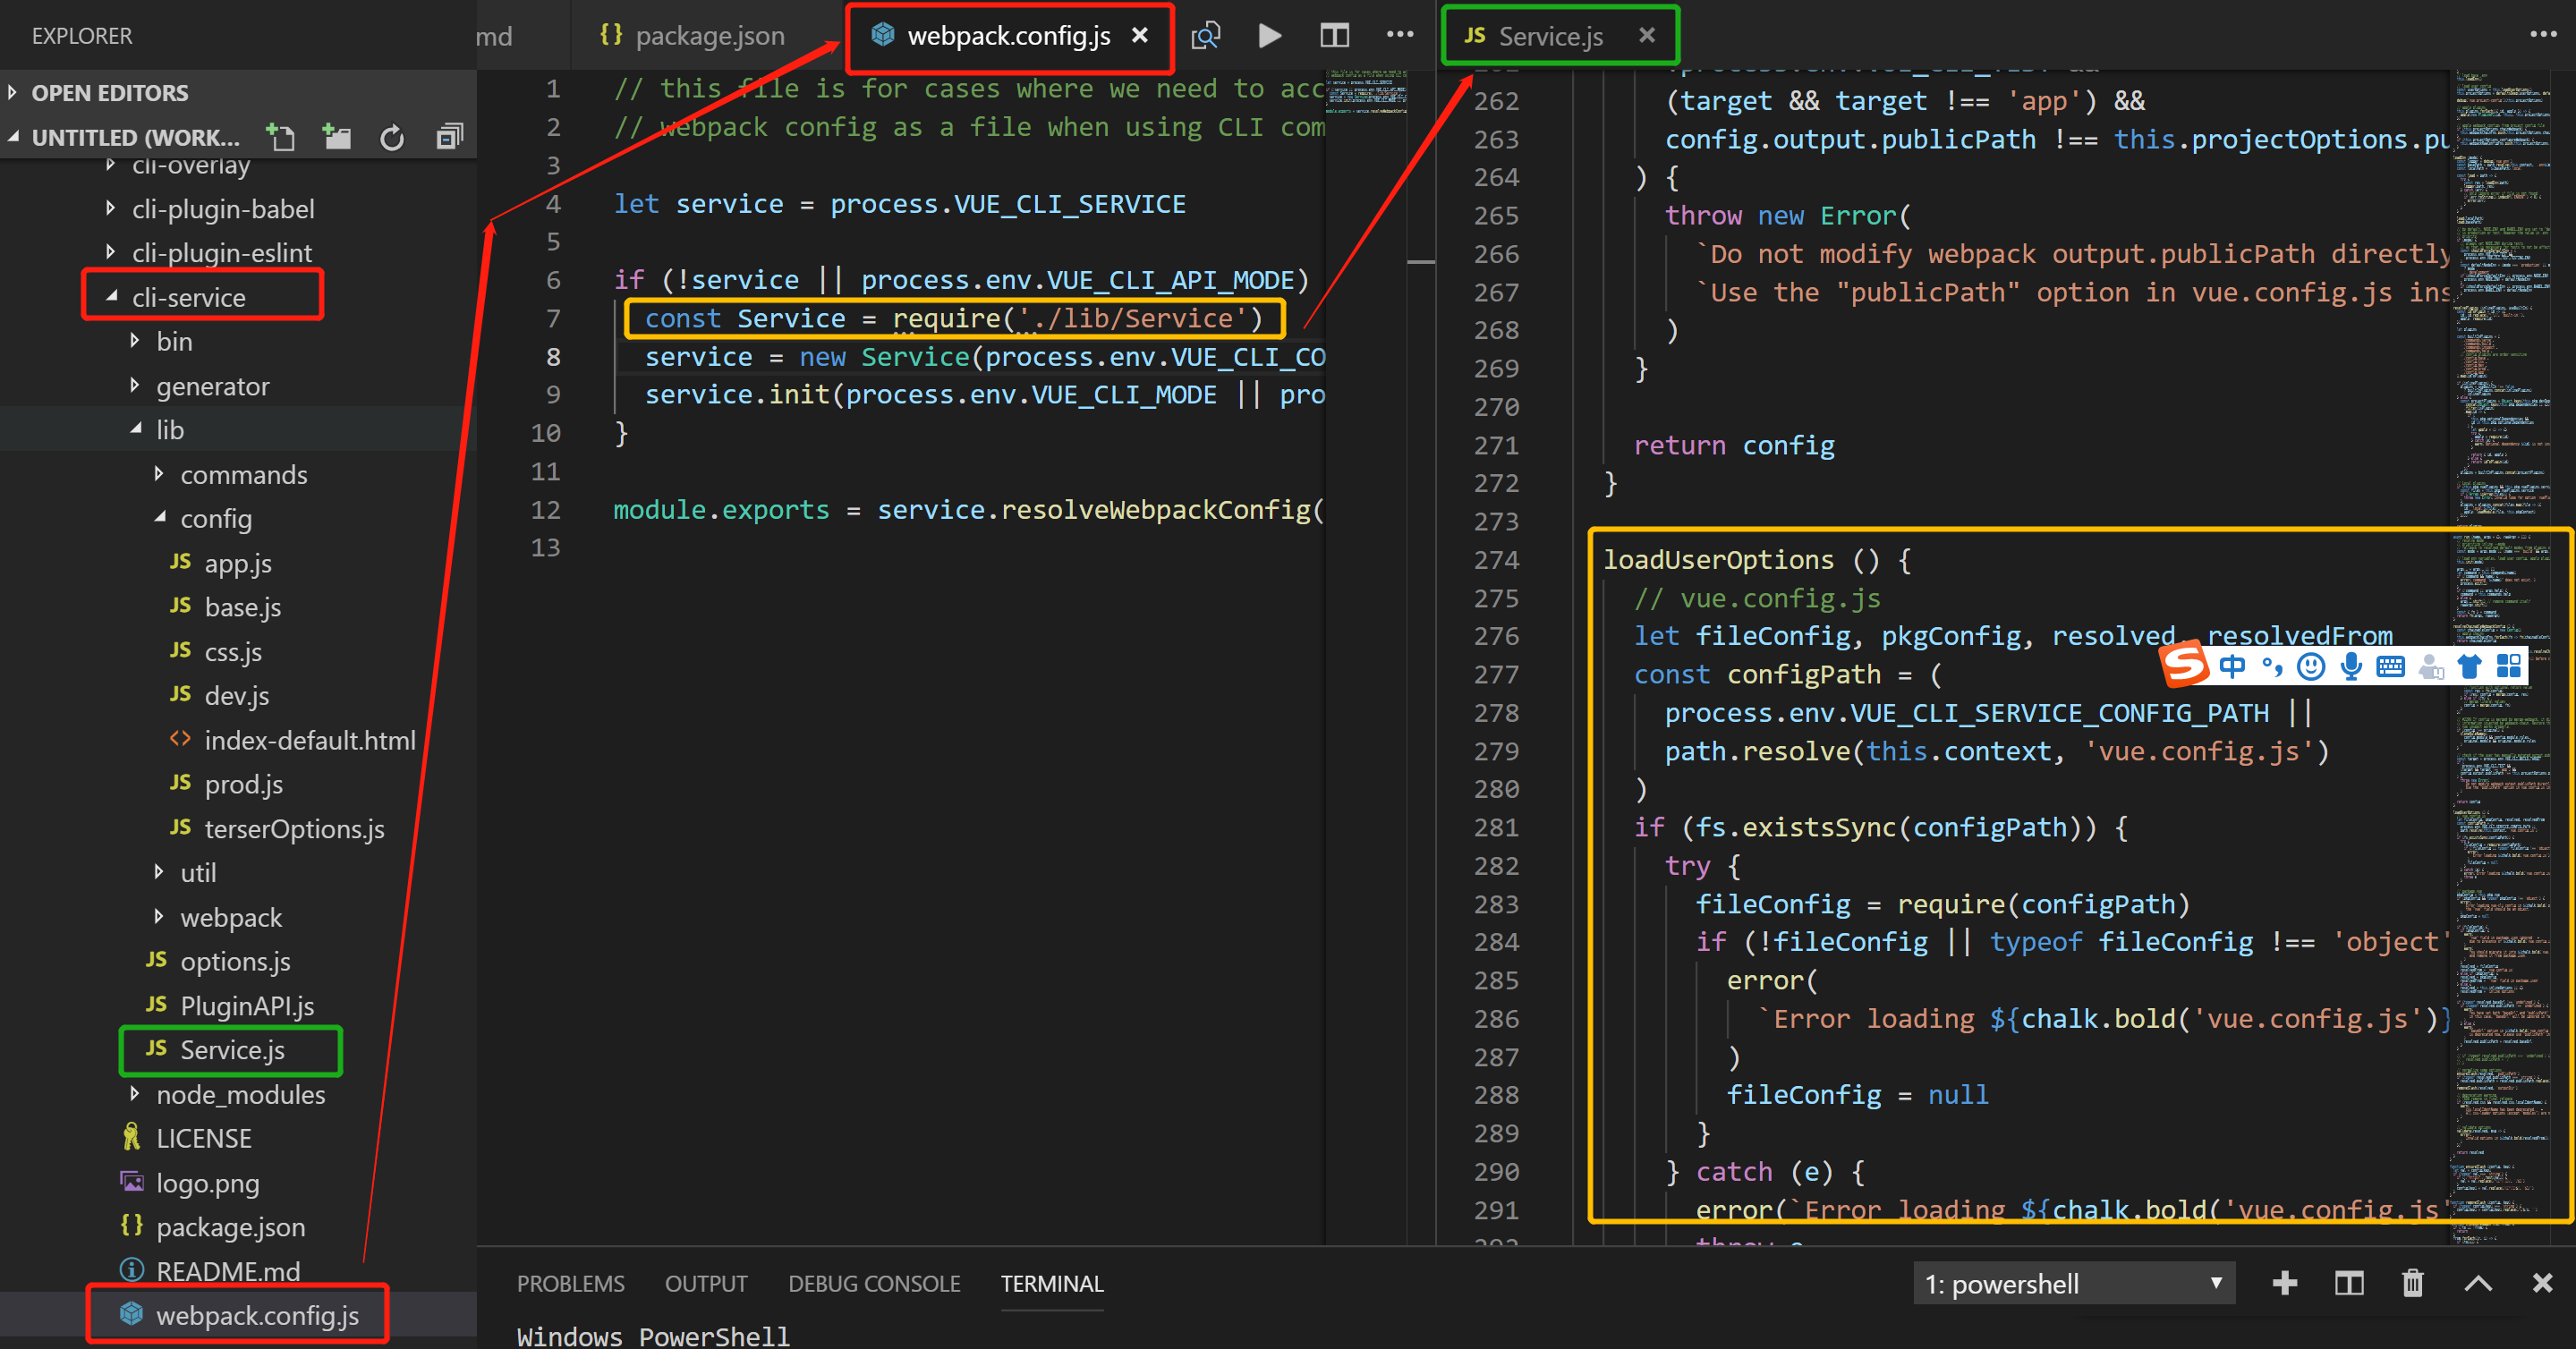Screen dimensions: 2576x1349
Task: Click the split editor icon
Action: [1334, 36]
